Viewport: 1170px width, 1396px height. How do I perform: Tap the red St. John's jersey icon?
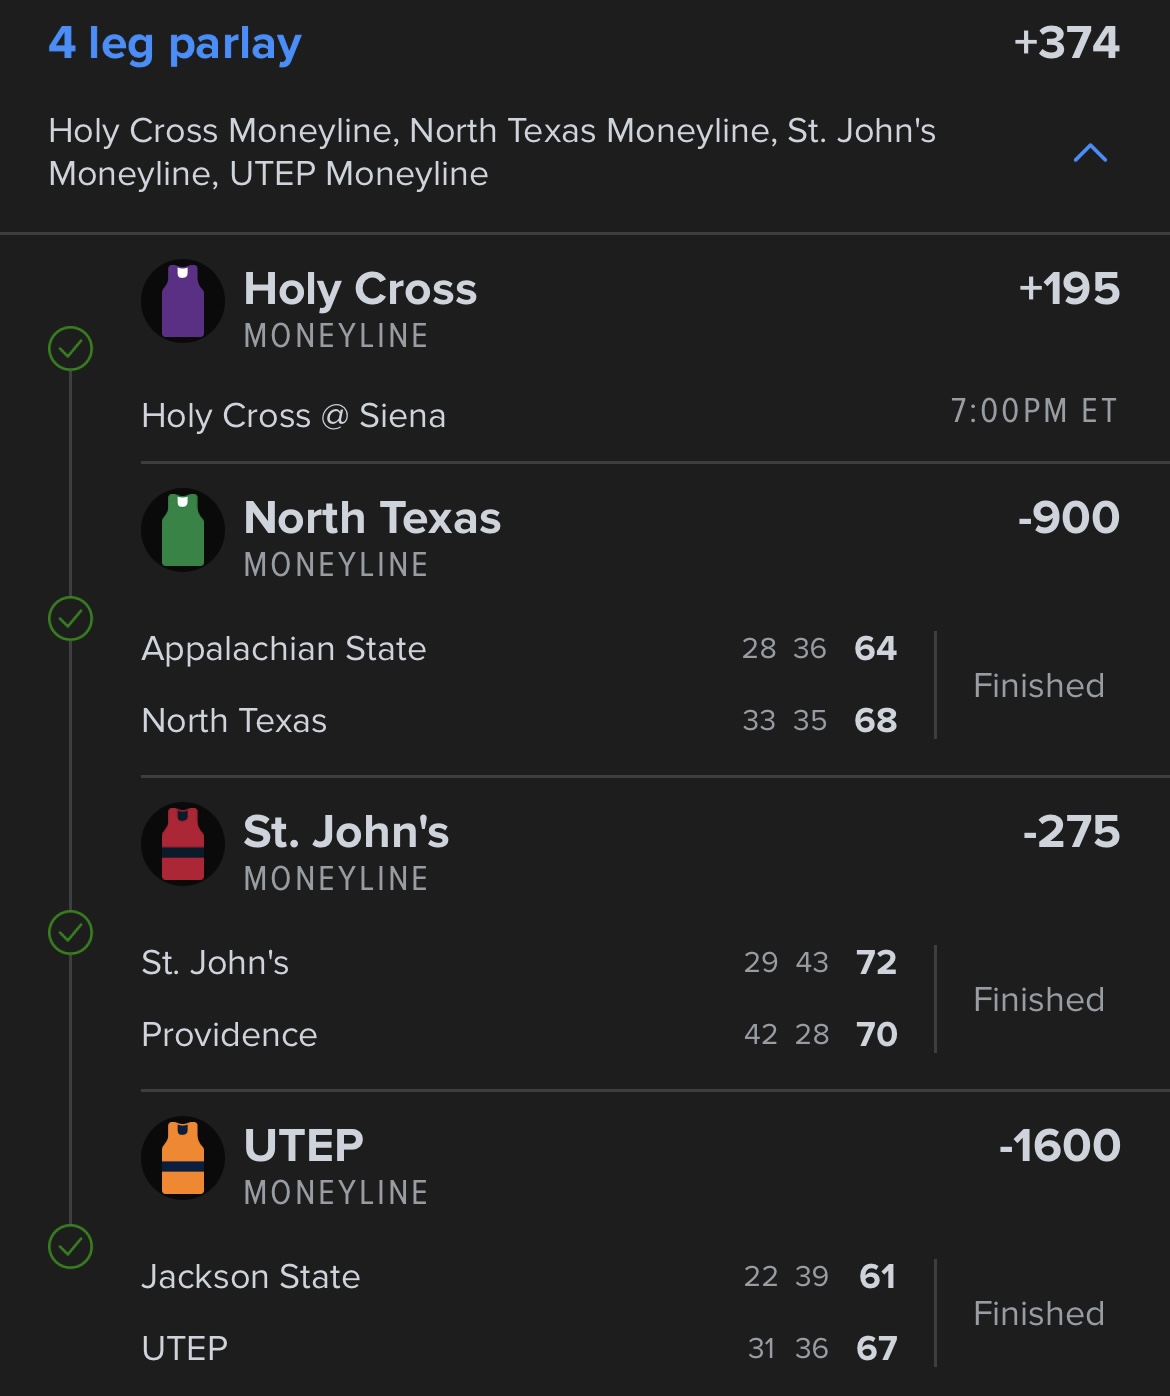click(183, 844)
